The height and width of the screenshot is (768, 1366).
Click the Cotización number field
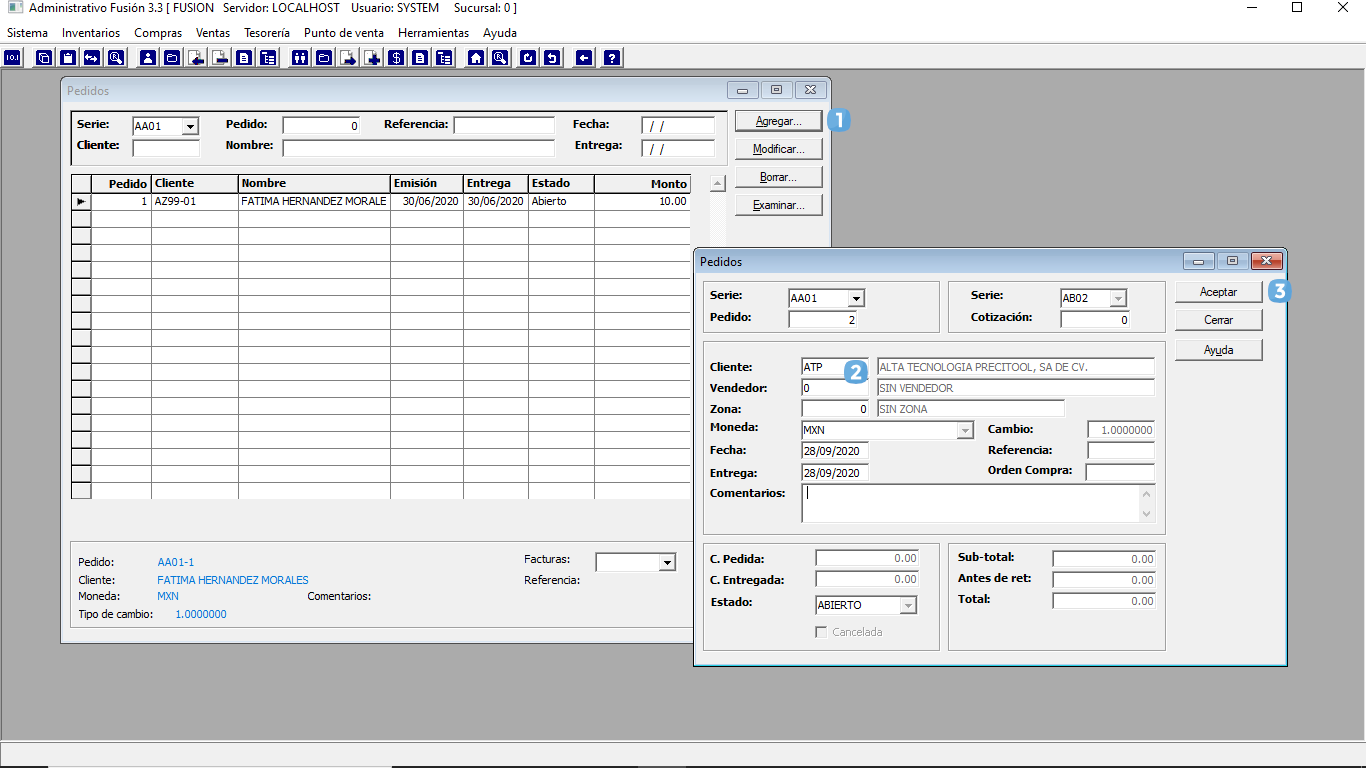[1095, 319]
